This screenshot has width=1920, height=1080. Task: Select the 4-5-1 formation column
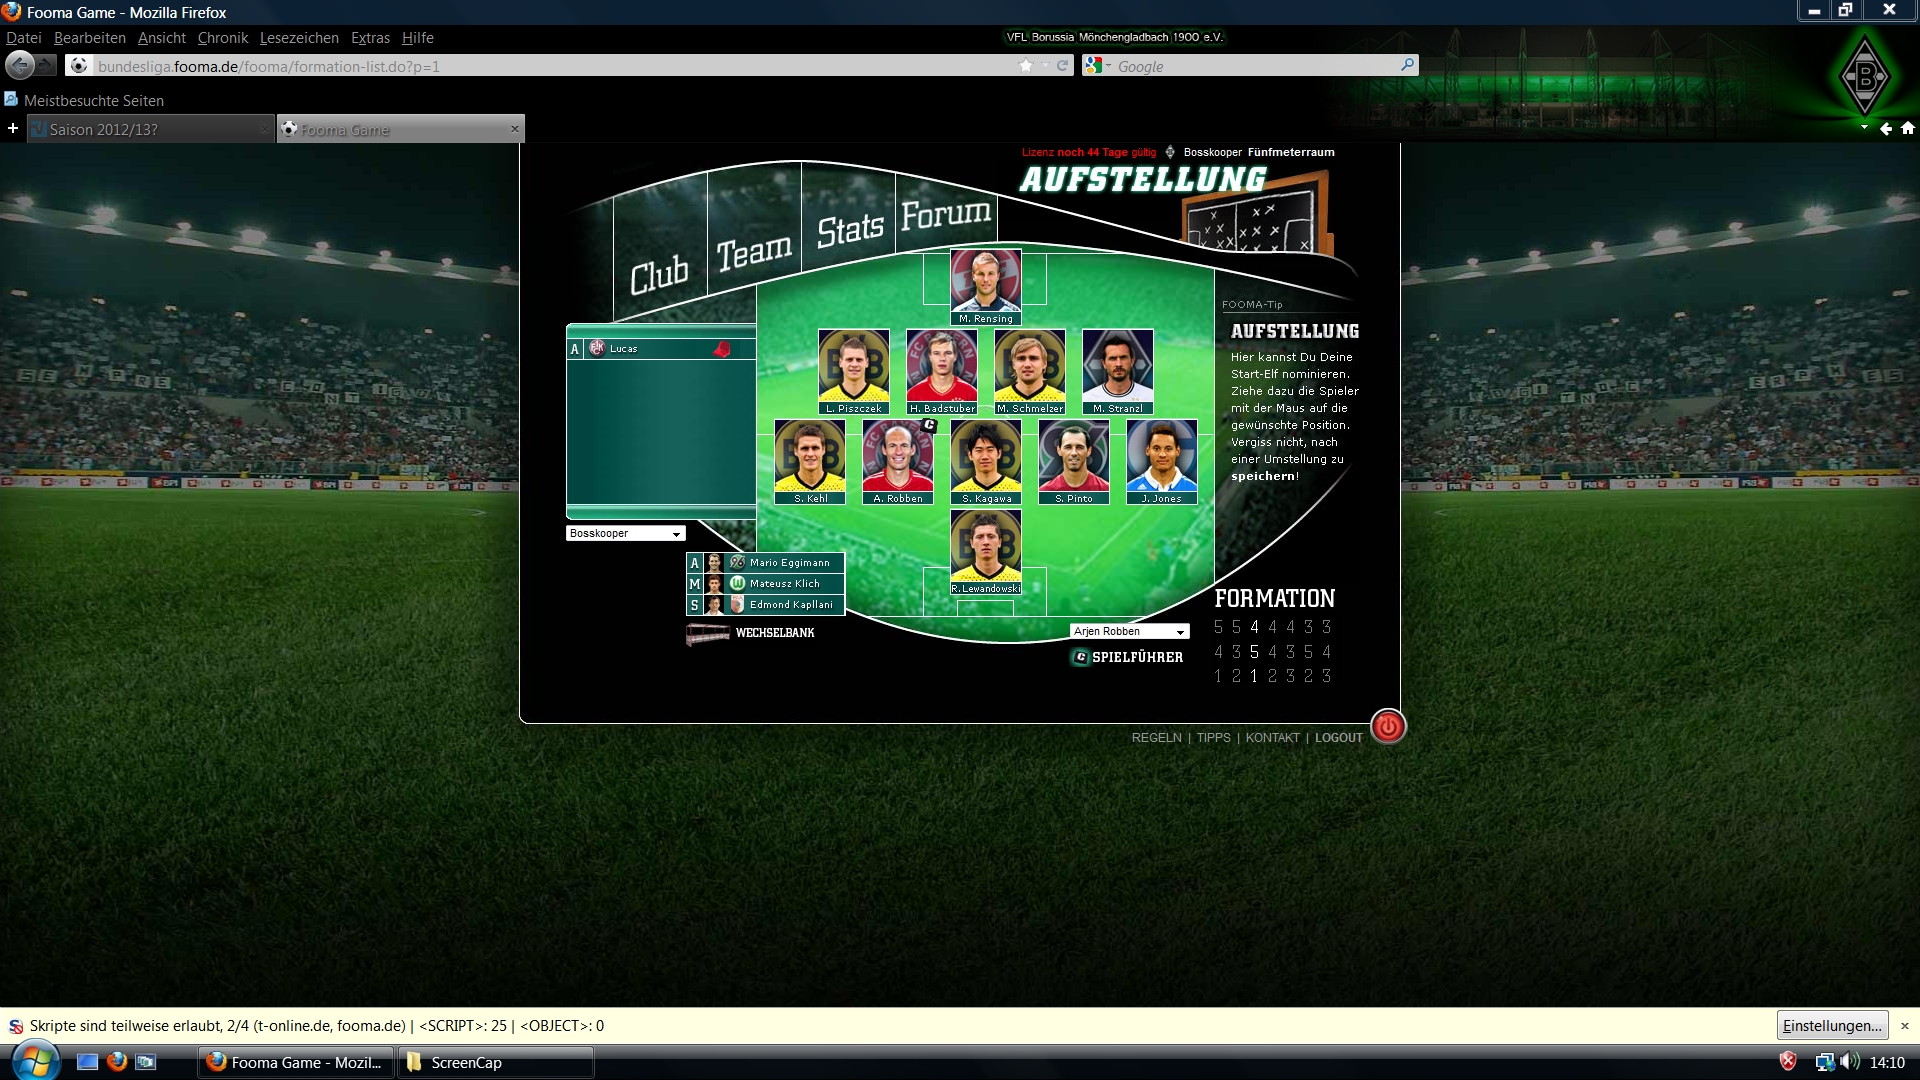click(1254, 651)
